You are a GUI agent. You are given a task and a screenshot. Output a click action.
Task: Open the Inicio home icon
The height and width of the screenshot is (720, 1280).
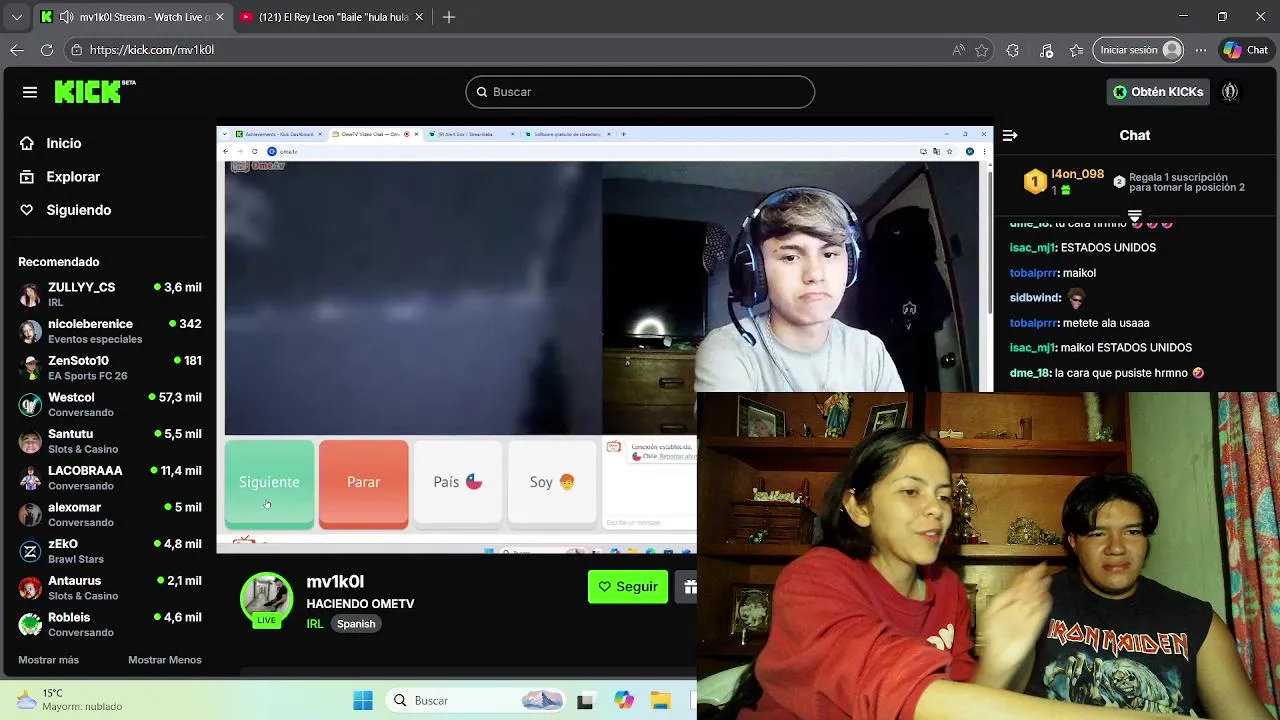coord(27,143)
